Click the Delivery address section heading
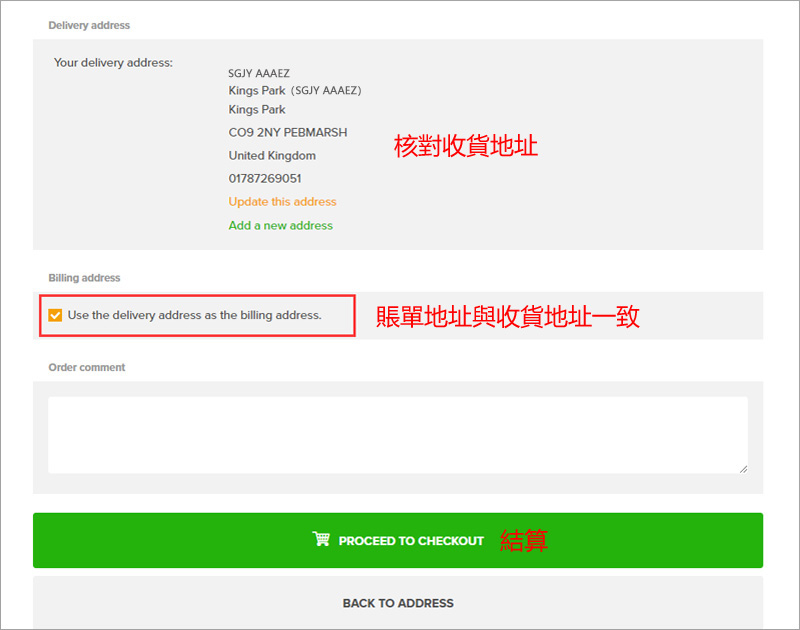The image size is (800, 630). (89, 25)
